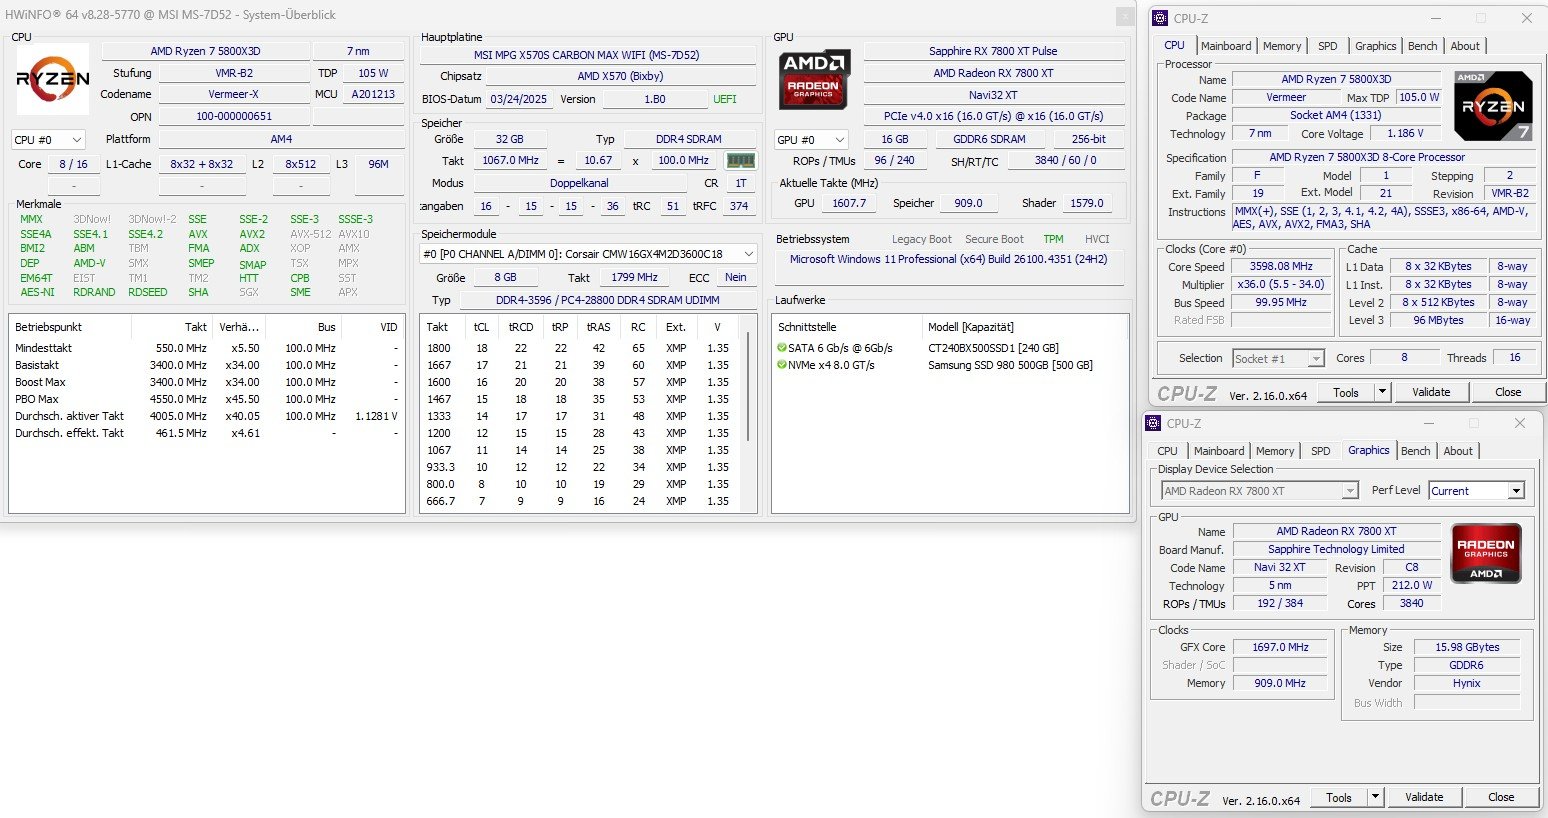This screenshot has width=1548, height=818.
Task: Click the Microsoft Windows 11 Professional build text
Action: pos(948,259)
